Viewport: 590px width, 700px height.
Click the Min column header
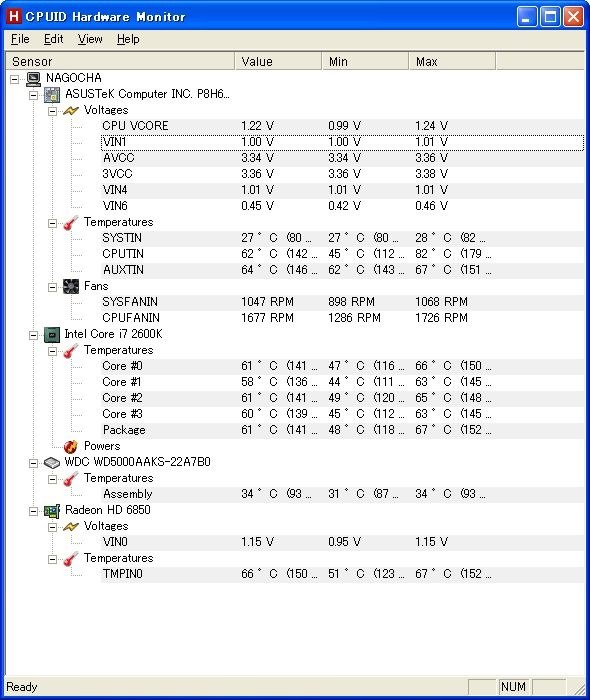coord(365,61)
